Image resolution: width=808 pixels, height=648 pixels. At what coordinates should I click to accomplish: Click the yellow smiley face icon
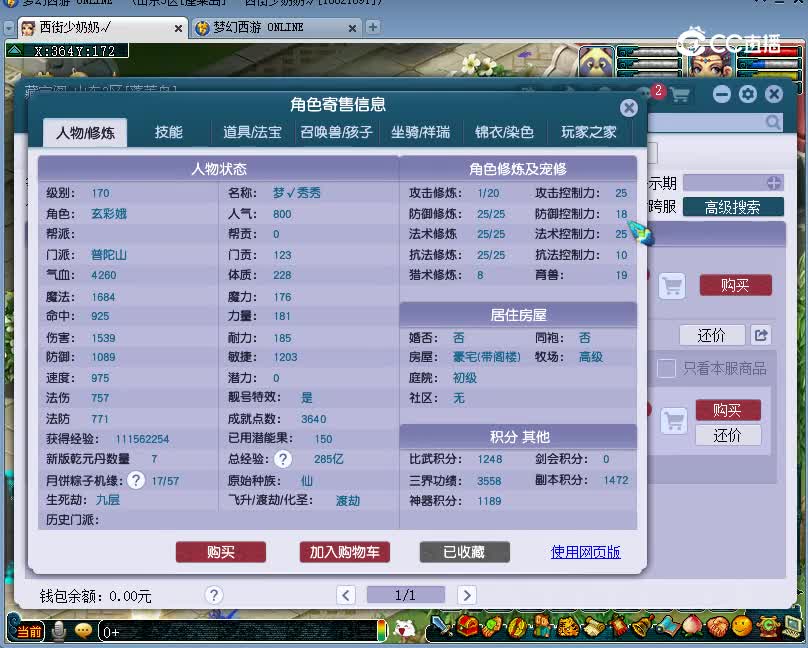point(742,627)
